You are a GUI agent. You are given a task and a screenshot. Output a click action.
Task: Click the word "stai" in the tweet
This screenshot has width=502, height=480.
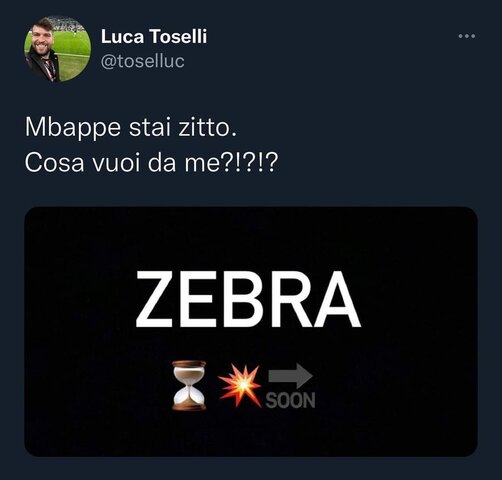147,128
